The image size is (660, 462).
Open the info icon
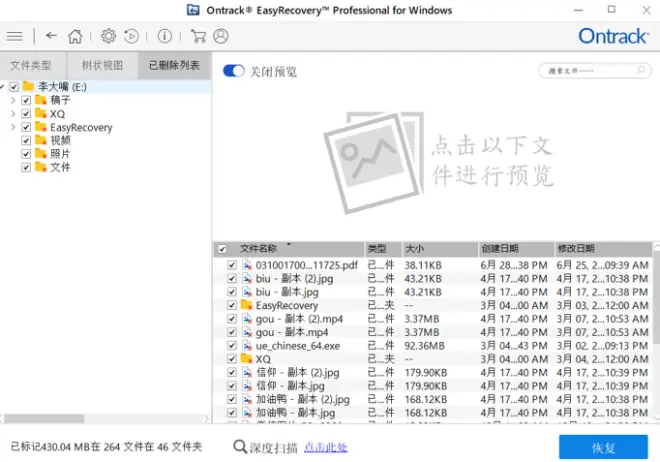click(x=165, y=36)
